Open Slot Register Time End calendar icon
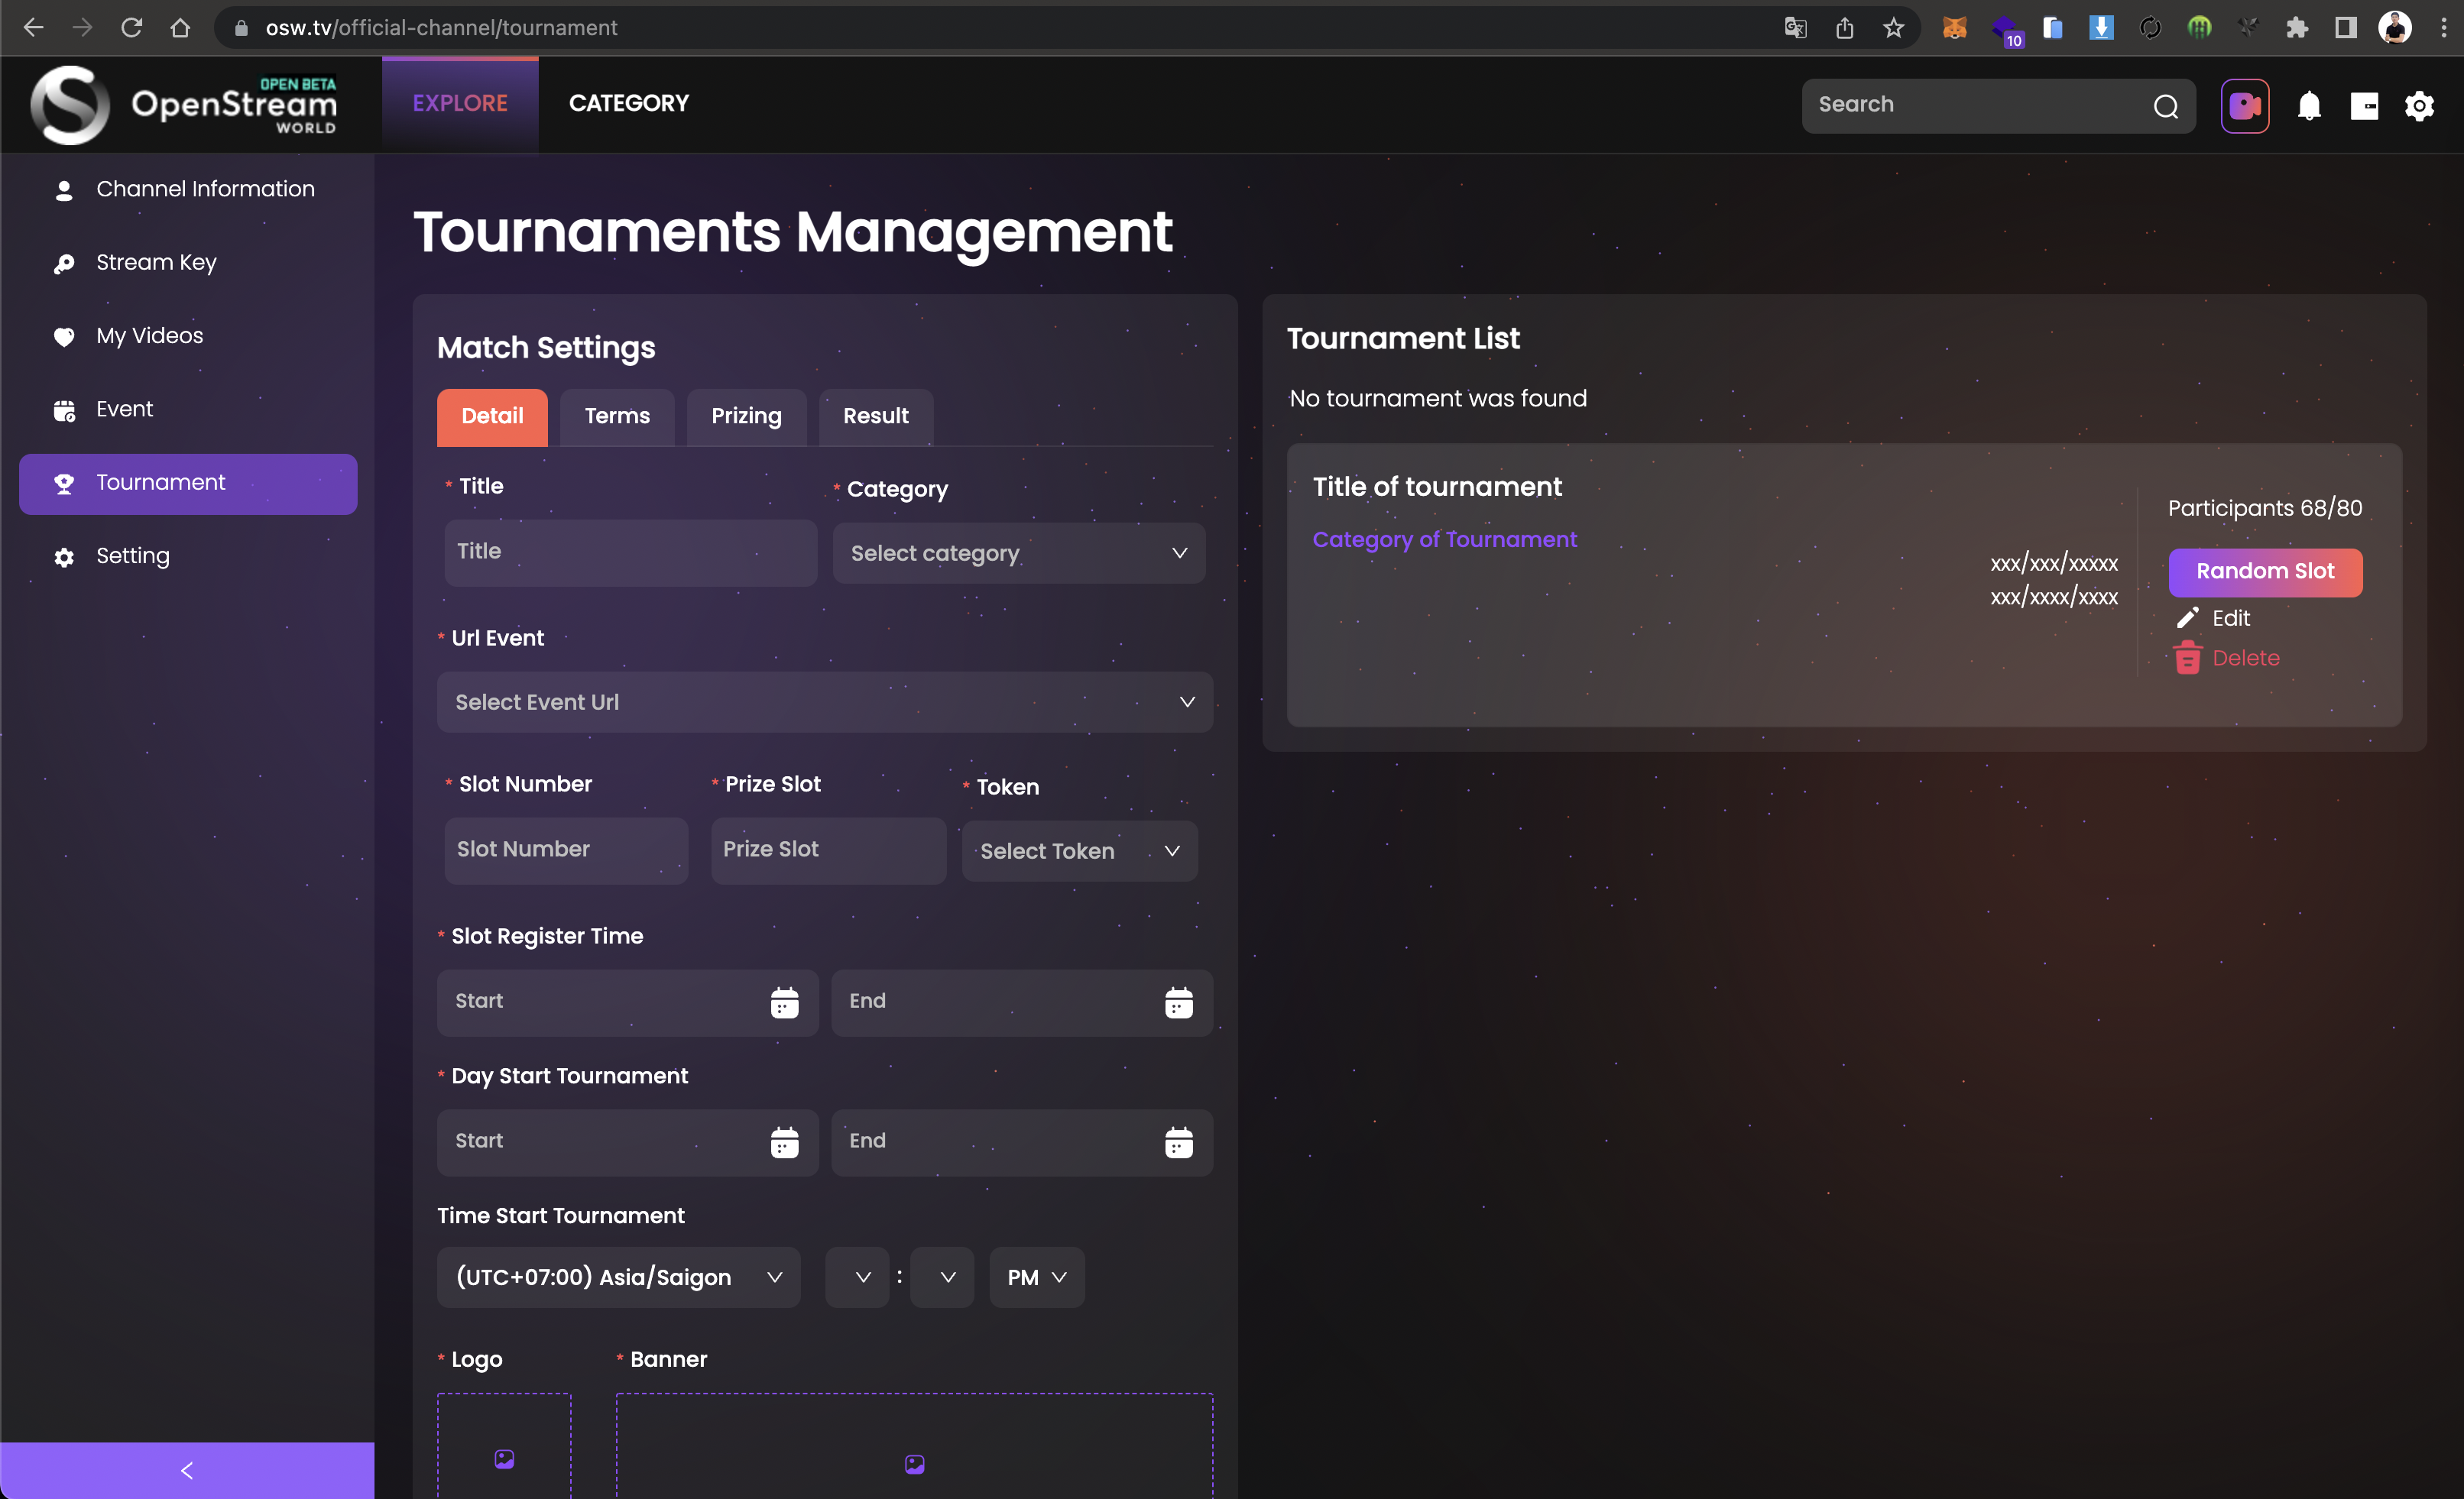Image resolution: width=2464 pixels, height=1499 pixels. click(x=1178, y=1002)
